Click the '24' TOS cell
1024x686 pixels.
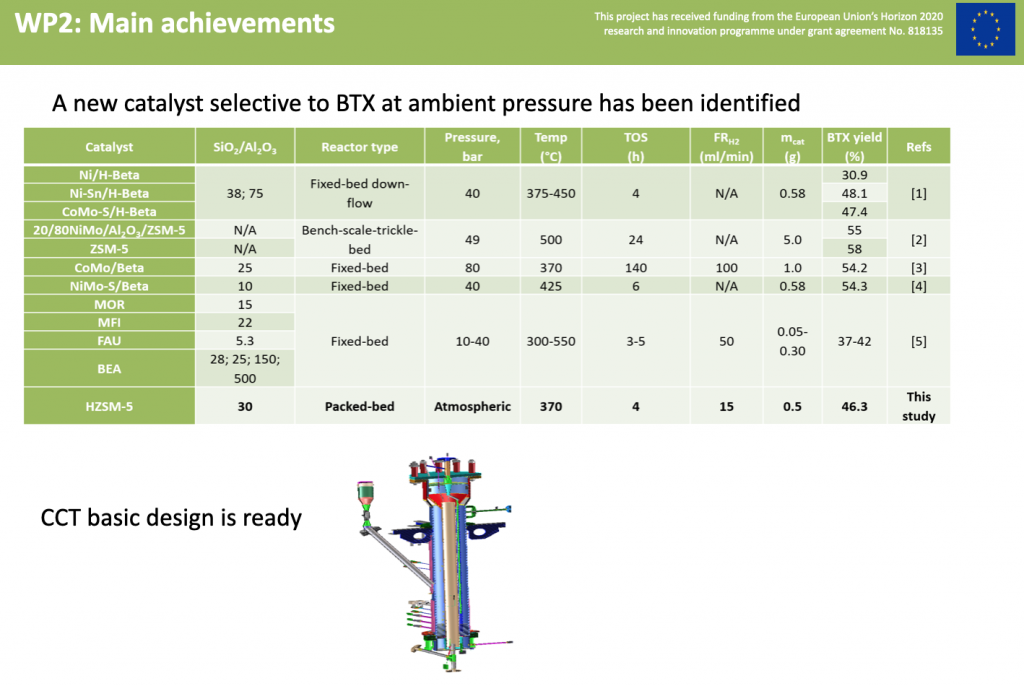click(635, 239)
